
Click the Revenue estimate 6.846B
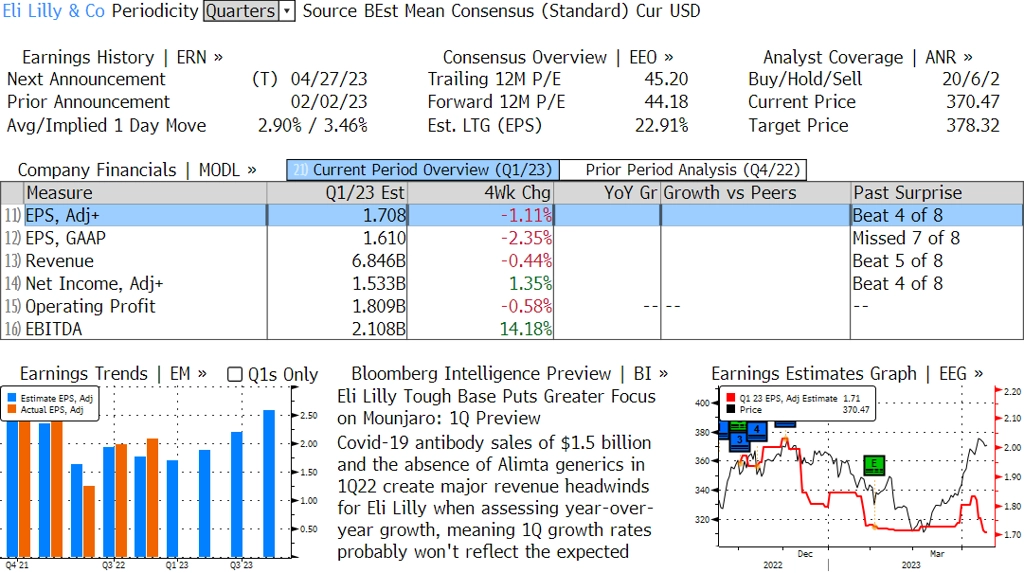pyautogui.click(x=379, y=261)
